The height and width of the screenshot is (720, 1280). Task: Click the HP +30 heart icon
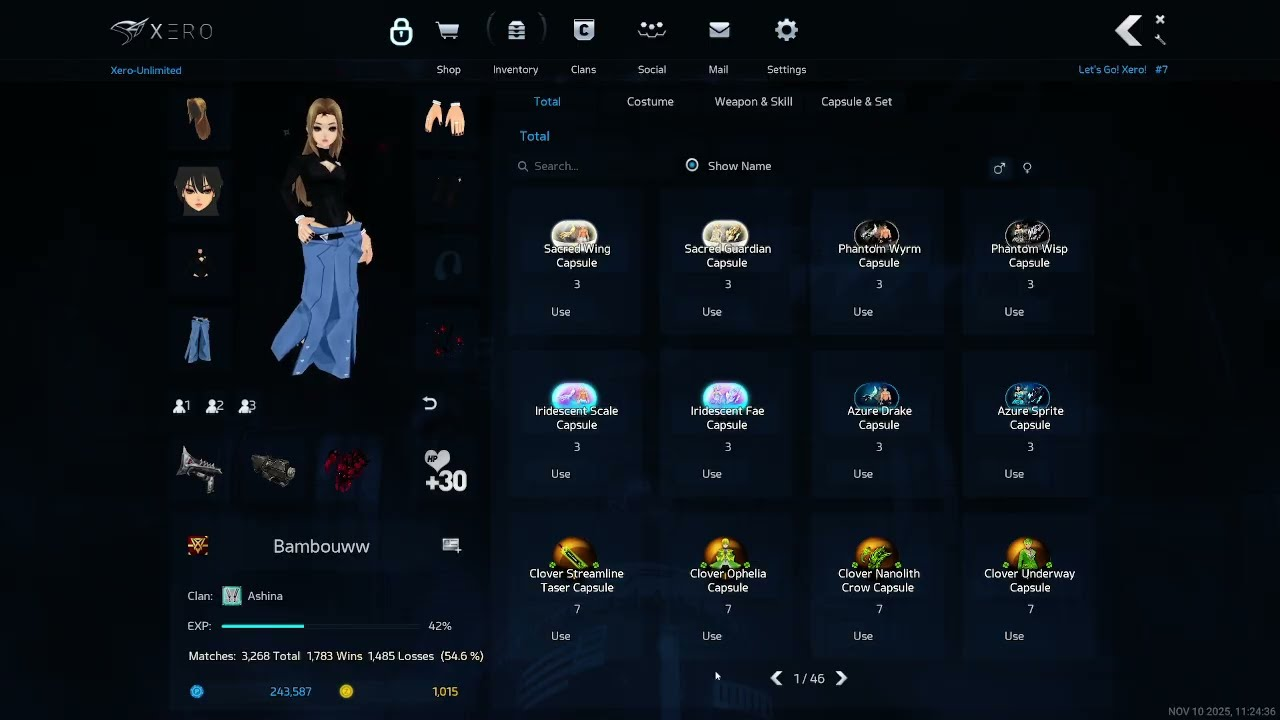tap(445, 471)
